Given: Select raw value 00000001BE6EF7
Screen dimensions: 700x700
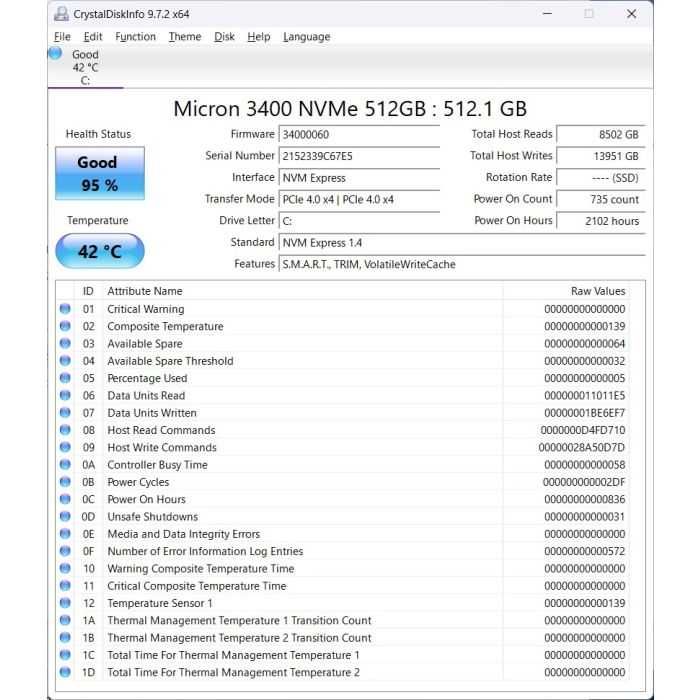Looking at the screenshot, I should coord(584,413).
